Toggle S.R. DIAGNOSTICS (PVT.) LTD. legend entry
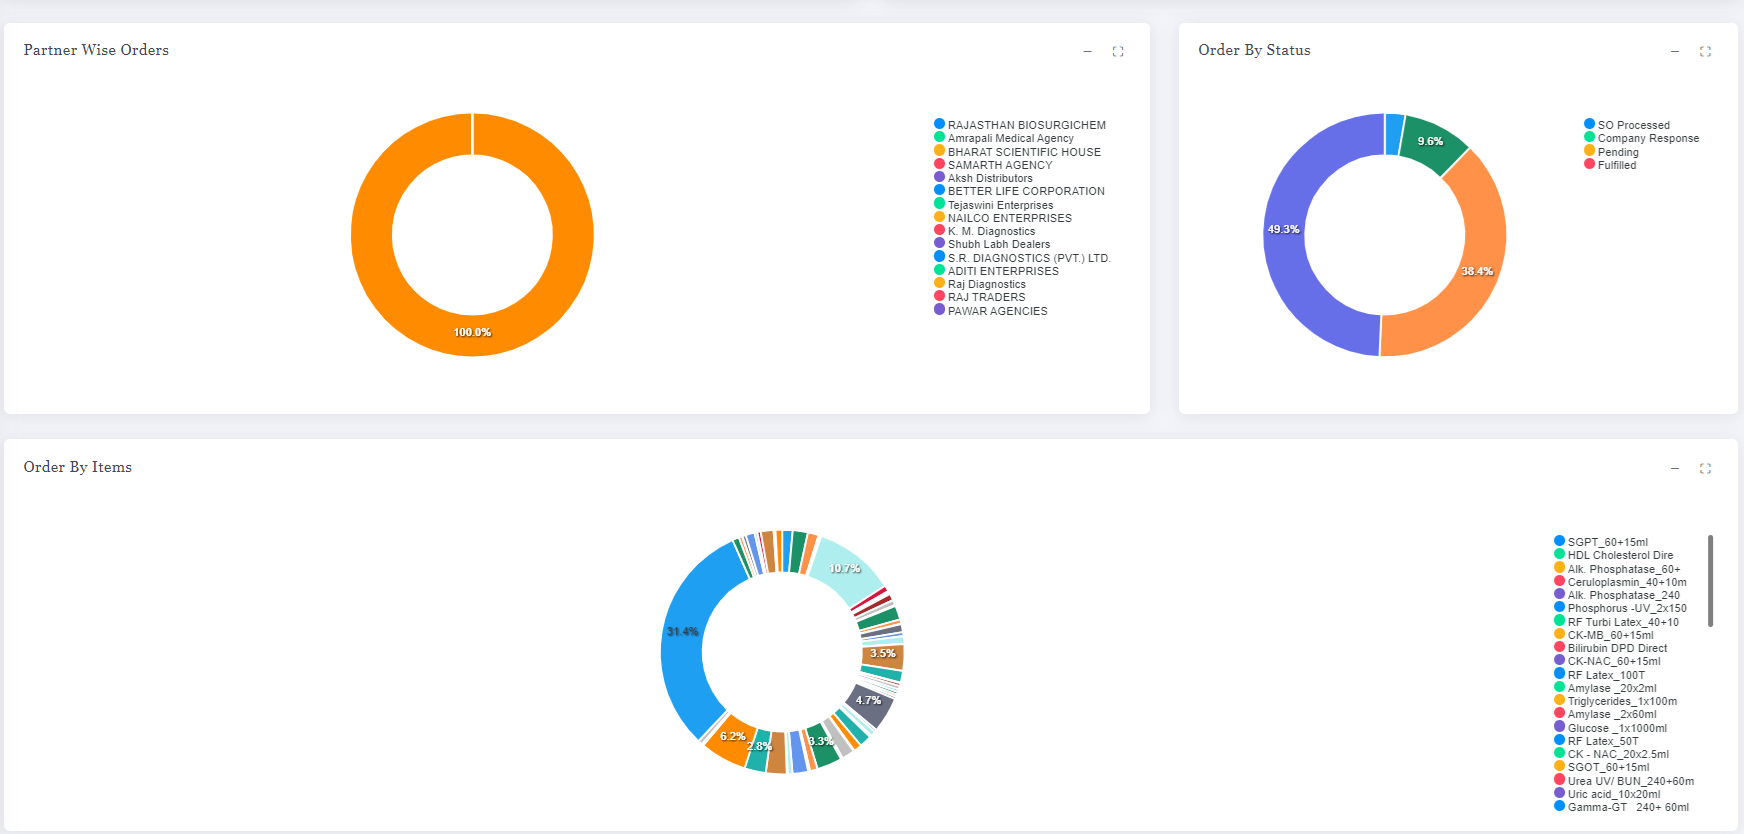The width and height of the screenshot is (1744, 834). (x=1022, y=258)
